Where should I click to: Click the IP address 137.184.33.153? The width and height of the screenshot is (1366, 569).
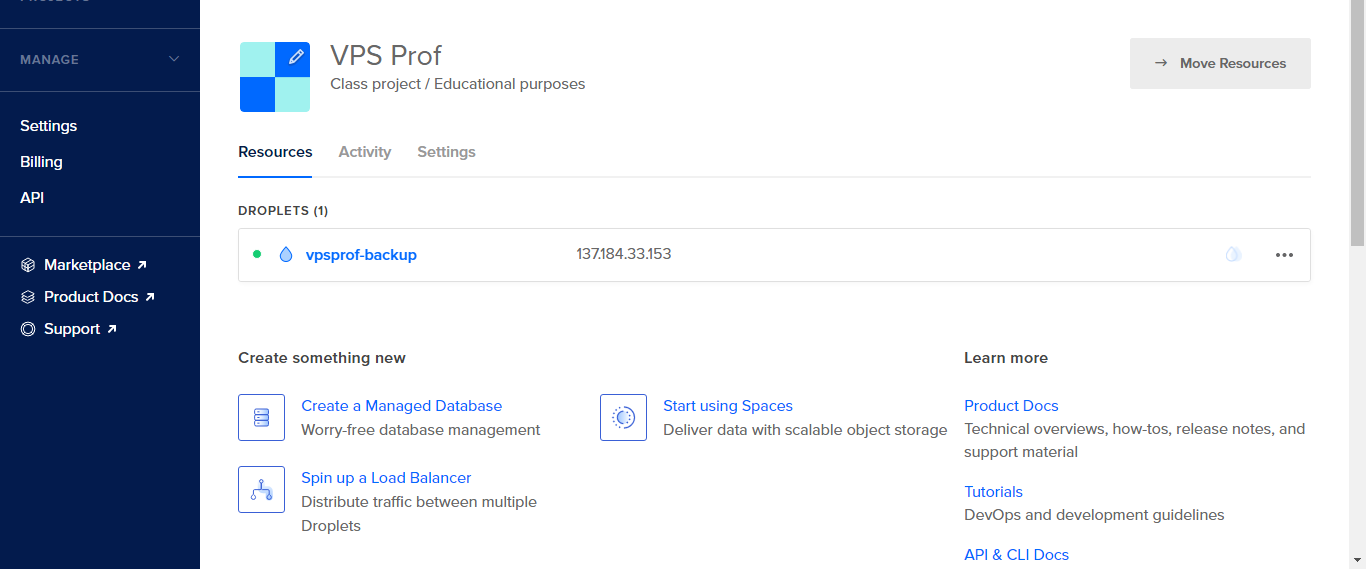(624, 254)
